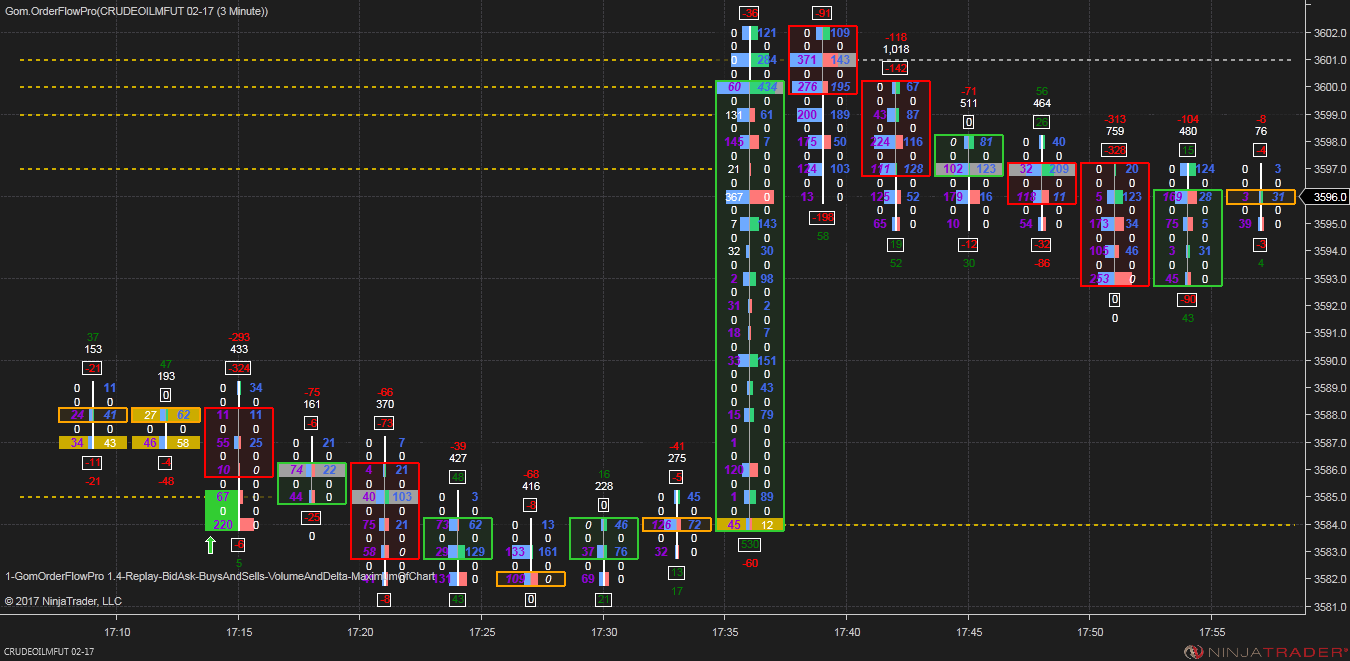This screenshot has width=1350, height=661.
Task: Click the boxed -328 delta value
Action: point(1114,150)
